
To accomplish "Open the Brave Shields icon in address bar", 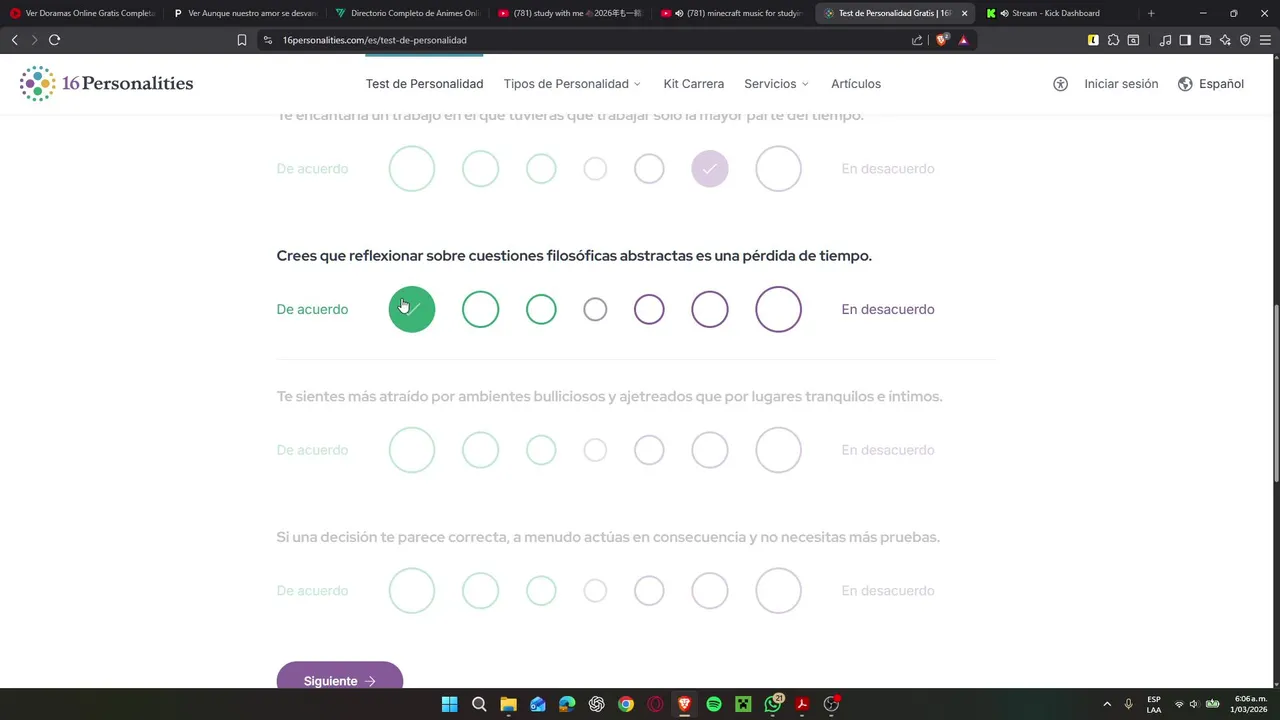I will pyautogui.click(x=941, y=40).
